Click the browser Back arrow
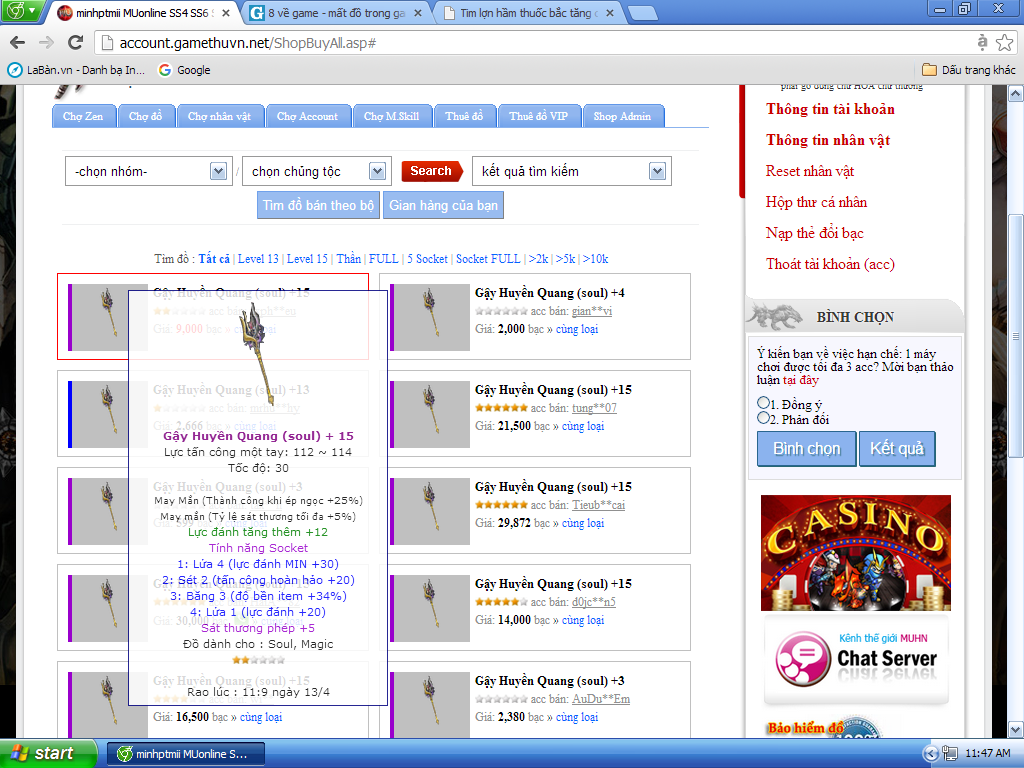The width and height of the screenshot is (1024, 768). (x=18, y=43)
